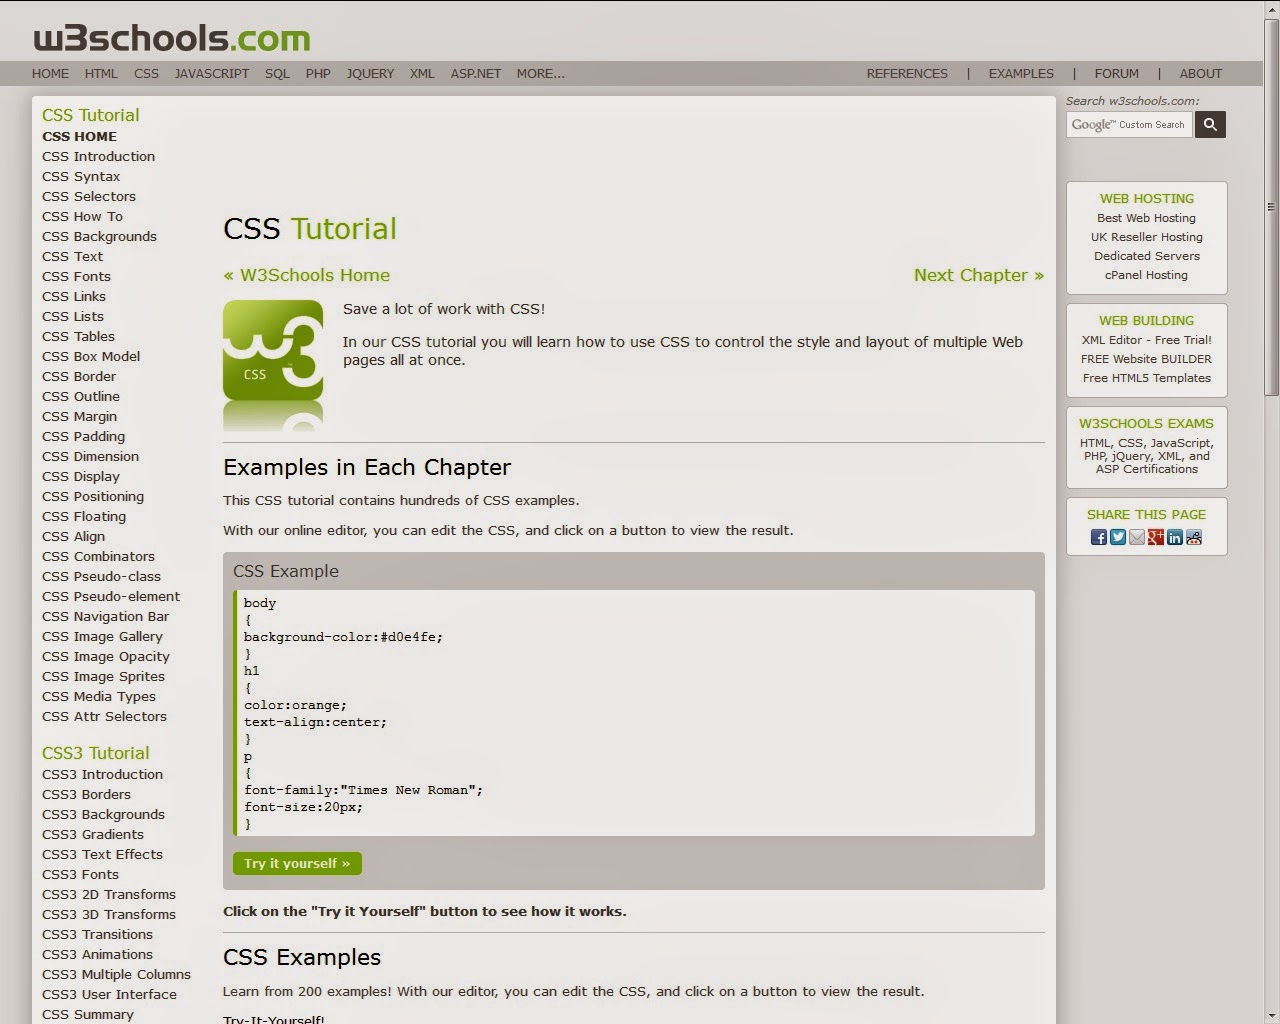Open HTML in the top navigation bar
Screen dimensions: 1280x1024
pyautogui.click(x=101, y=73)
